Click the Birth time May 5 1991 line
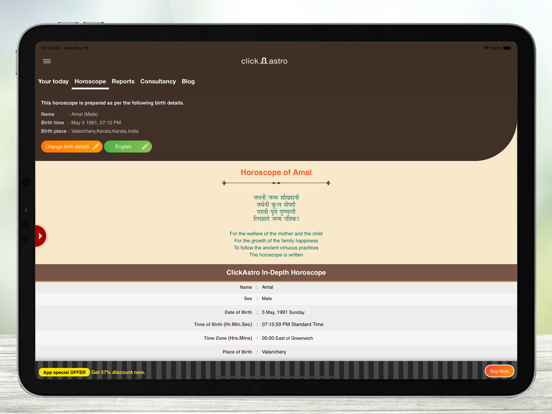The width and height of the screenshot is (552, 414). [81, 123]
